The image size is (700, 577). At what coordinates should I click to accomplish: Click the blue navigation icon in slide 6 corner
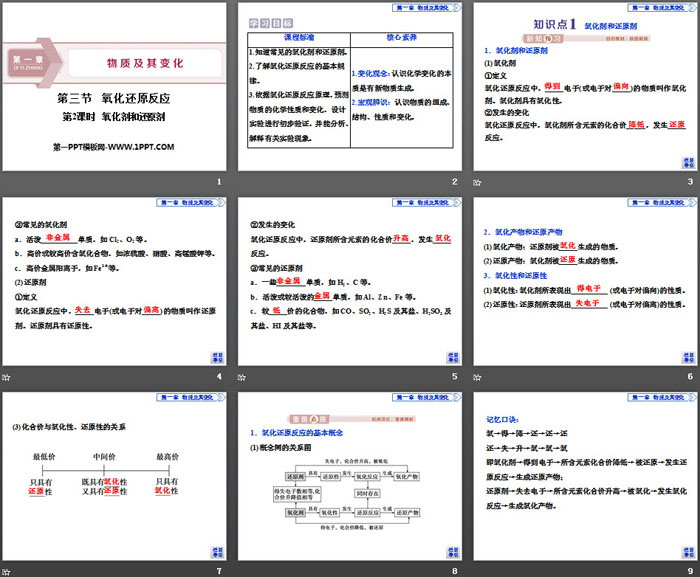point(688,358)
